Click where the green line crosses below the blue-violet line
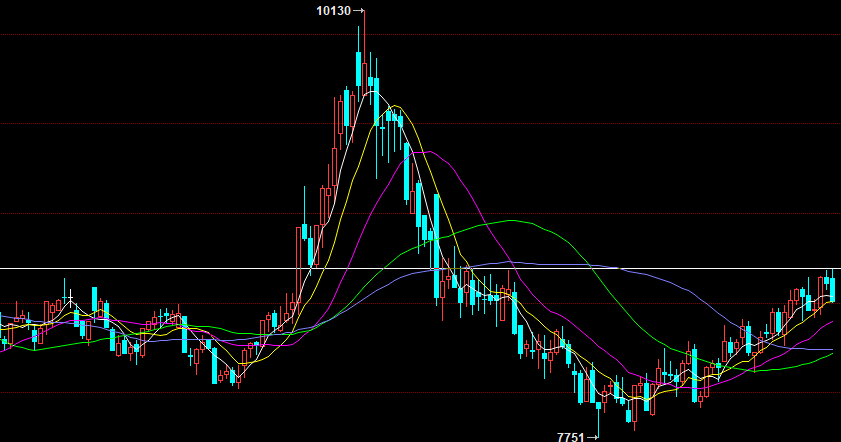This screenshot has width=841, height=442. tap(590, 265)
